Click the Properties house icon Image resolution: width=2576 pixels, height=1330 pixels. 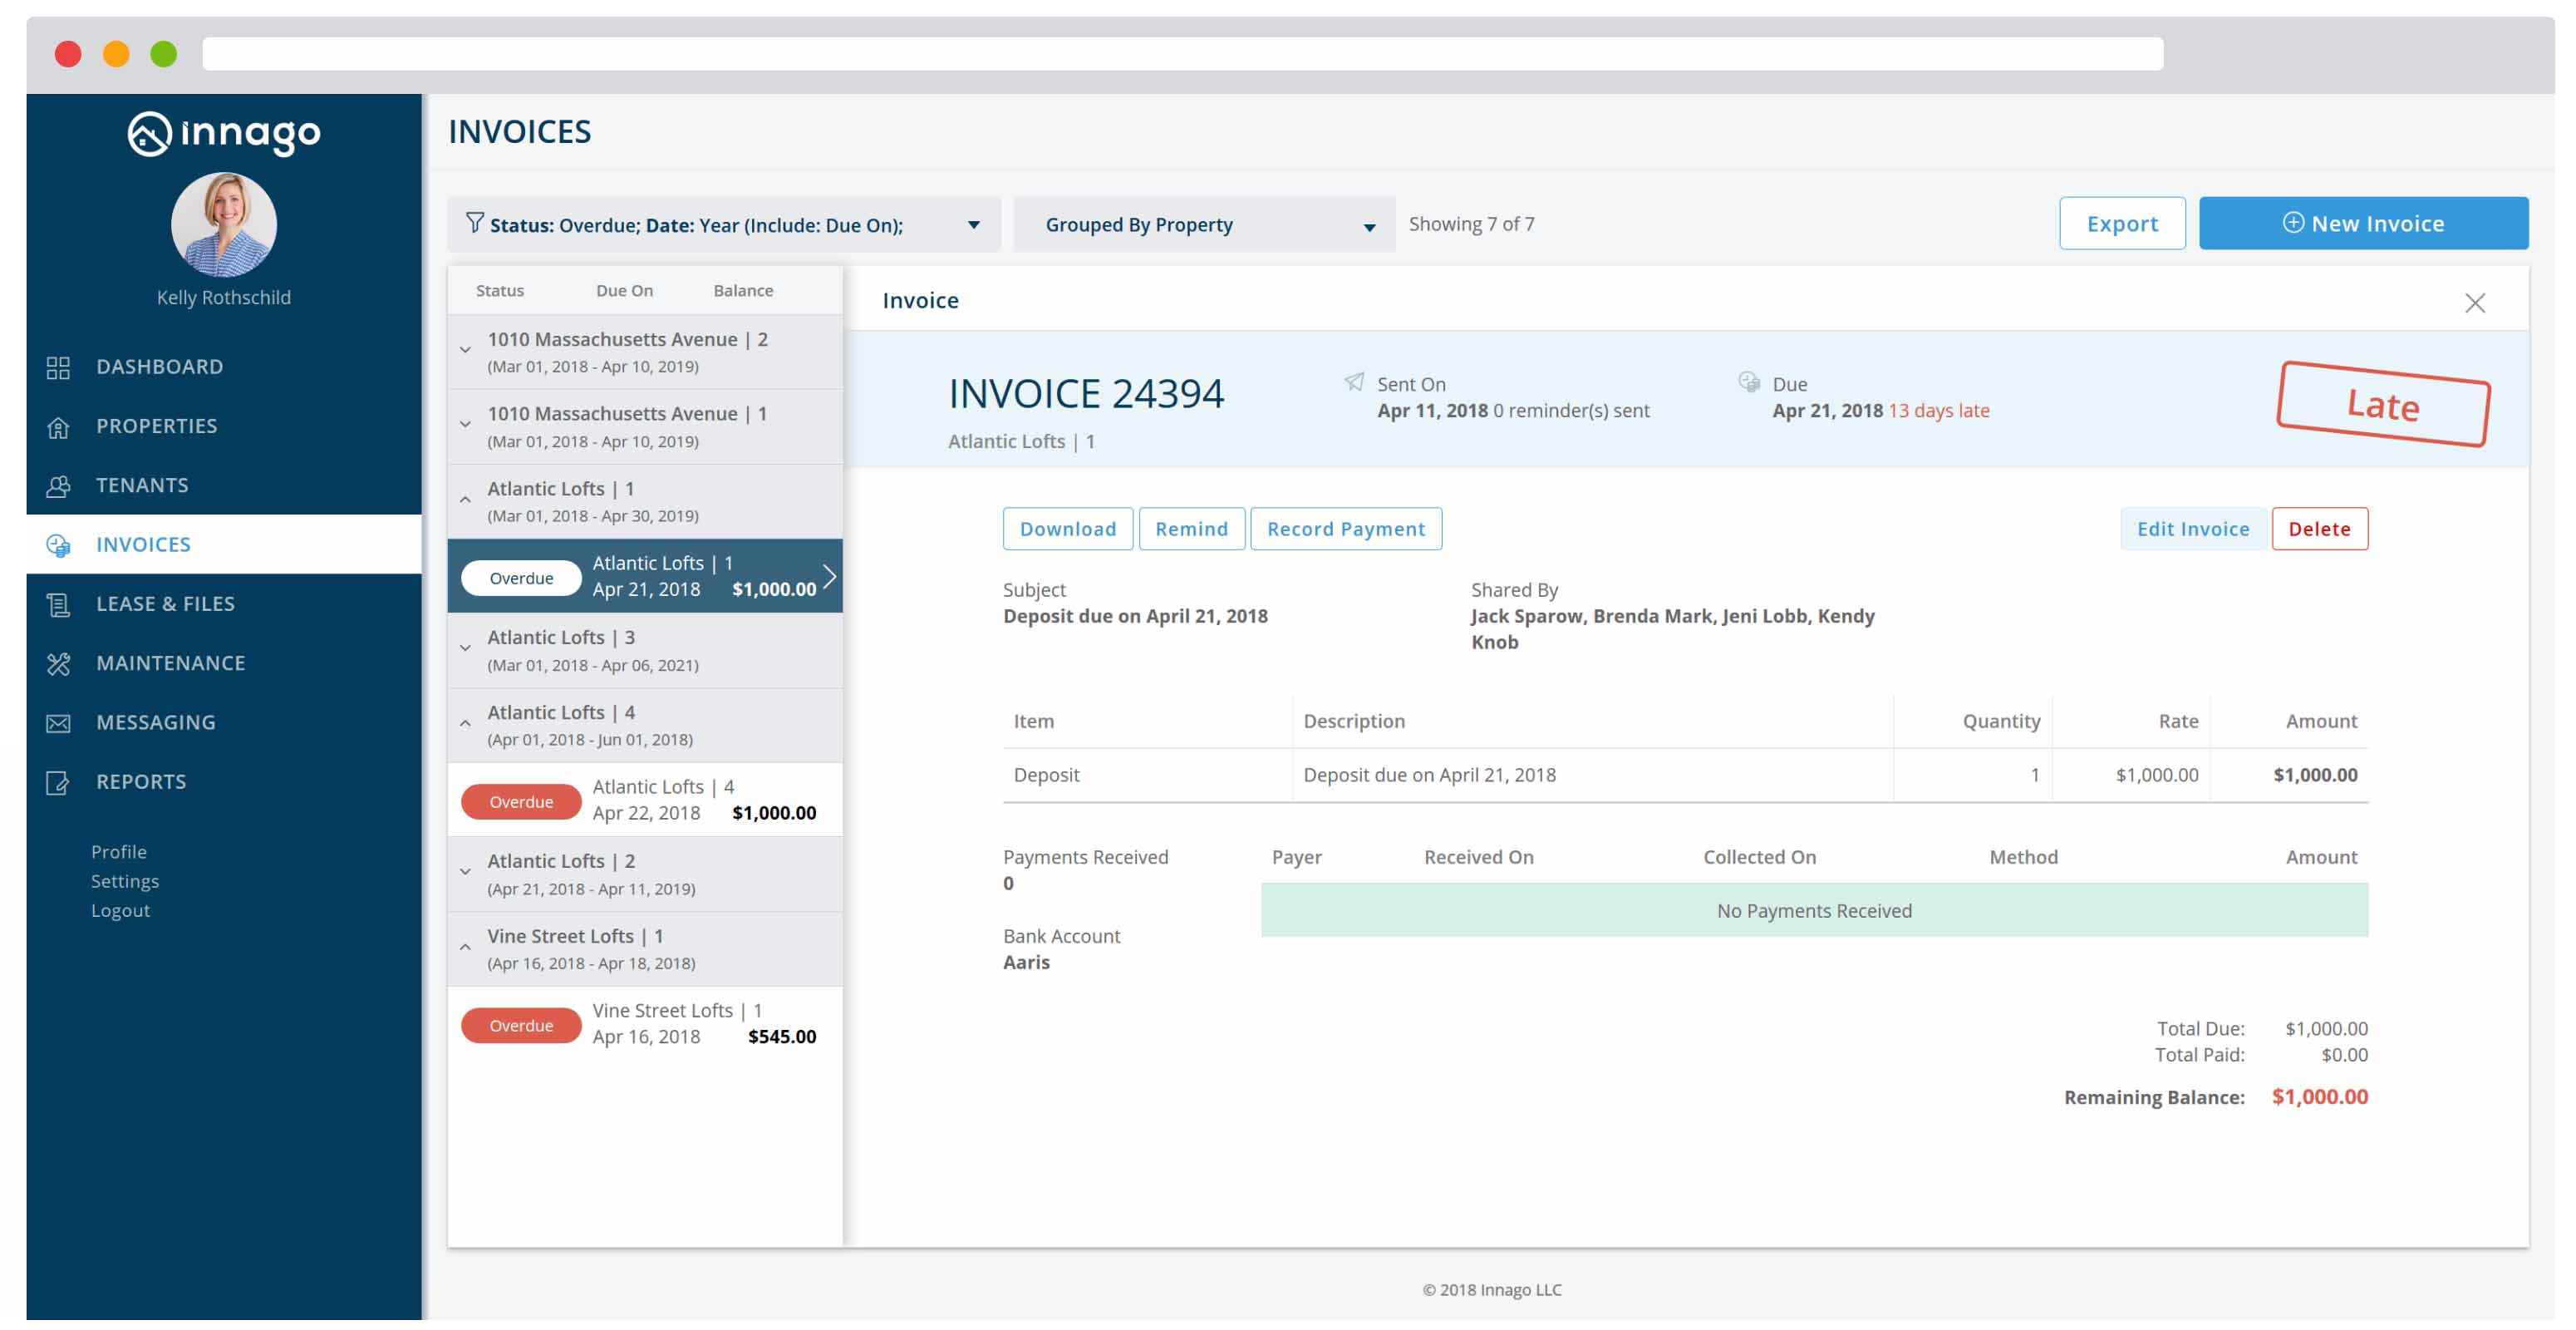[58, 428]
